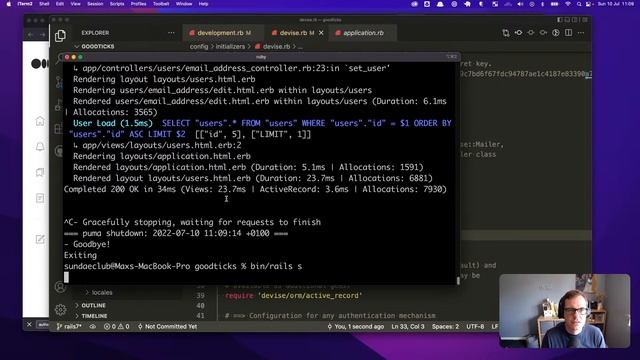The width and height of the screenshot is (640, 360).
Task: Close the devise.rb editor tab
Action: 321,33
